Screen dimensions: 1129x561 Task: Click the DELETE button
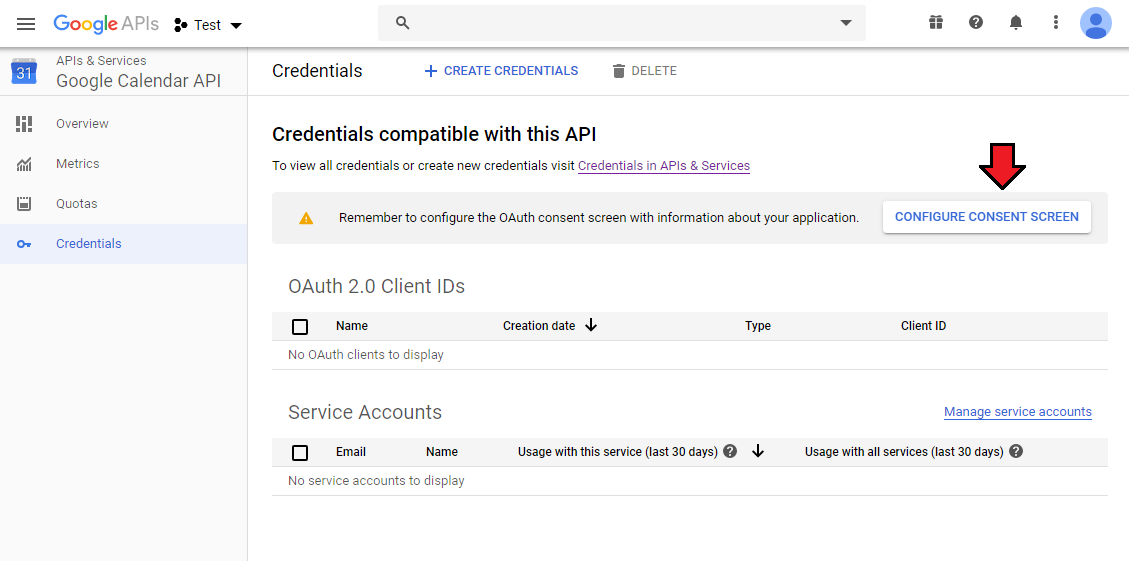[x=644, y=71]
